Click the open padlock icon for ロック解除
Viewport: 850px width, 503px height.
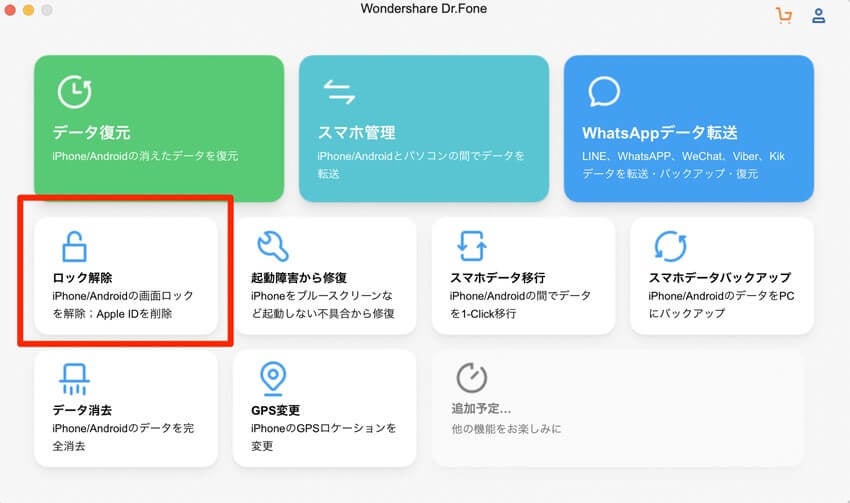pyautogui.click(x=74, y=247)
